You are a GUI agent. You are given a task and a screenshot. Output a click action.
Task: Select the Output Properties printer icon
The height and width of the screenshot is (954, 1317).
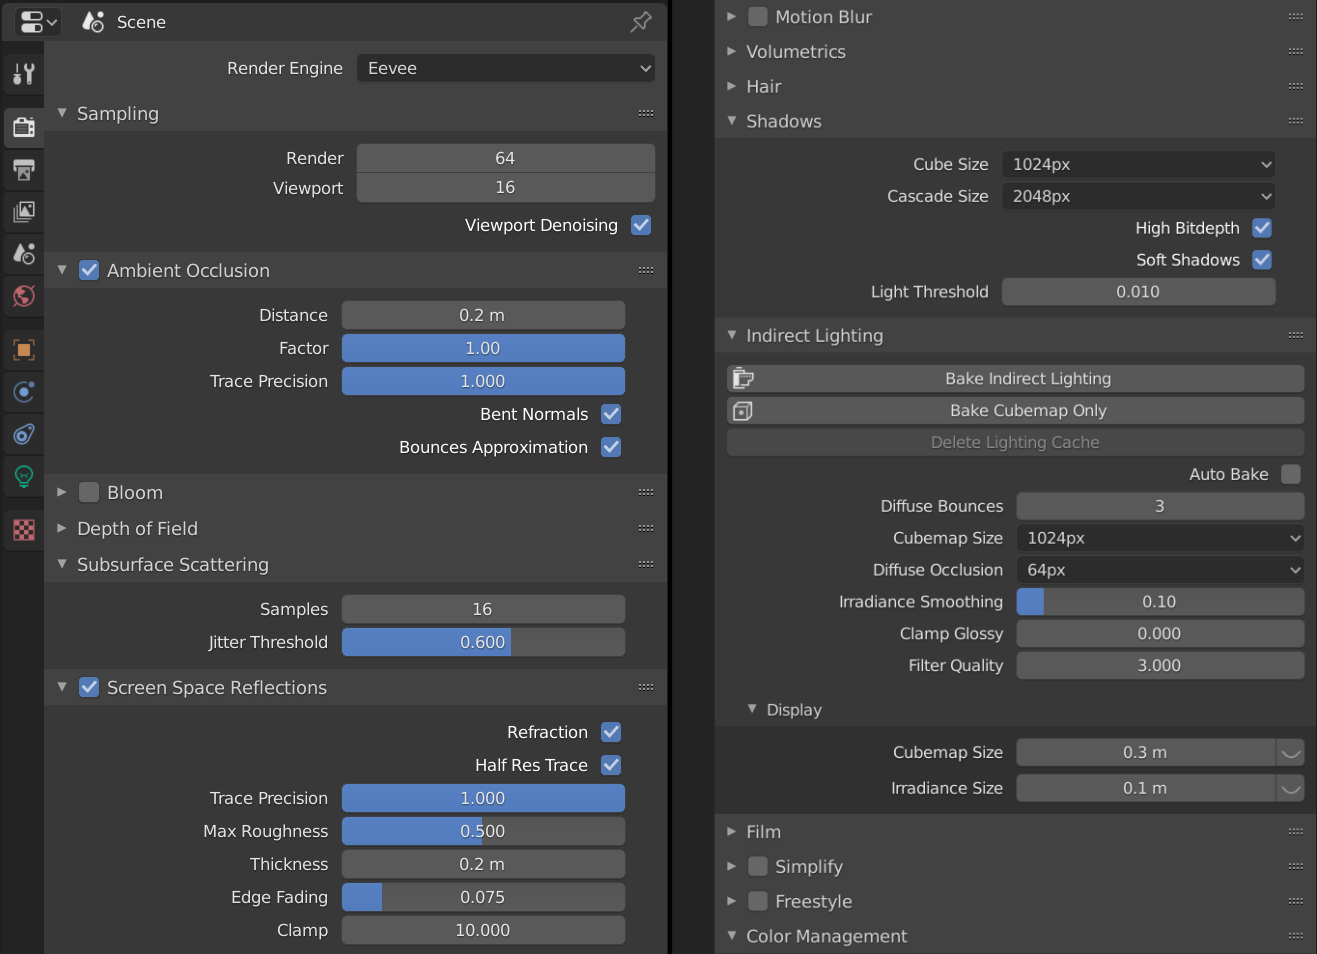point(23,170)
